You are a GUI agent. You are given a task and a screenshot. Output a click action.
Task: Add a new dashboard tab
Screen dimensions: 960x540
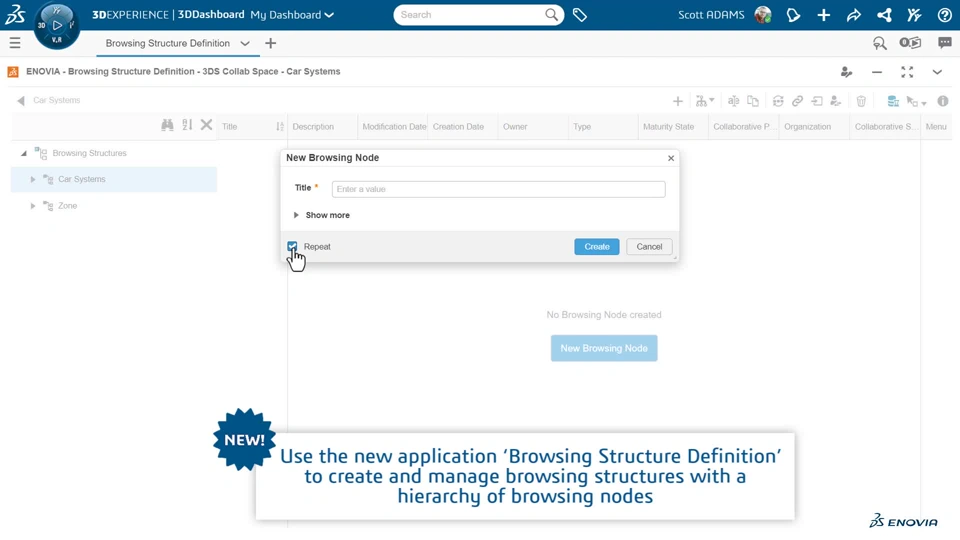[271, 43]
